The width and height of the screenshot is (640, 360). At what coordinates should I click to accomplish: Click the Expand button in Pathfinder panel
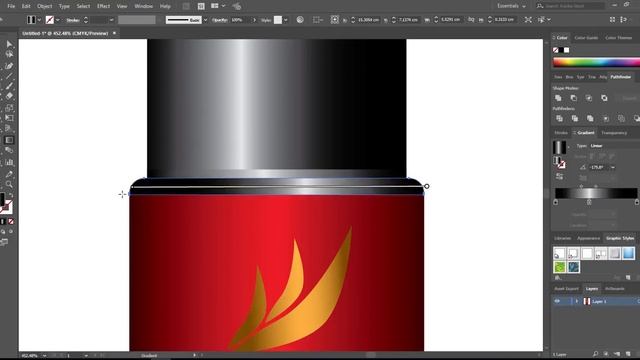click(629, 98)
